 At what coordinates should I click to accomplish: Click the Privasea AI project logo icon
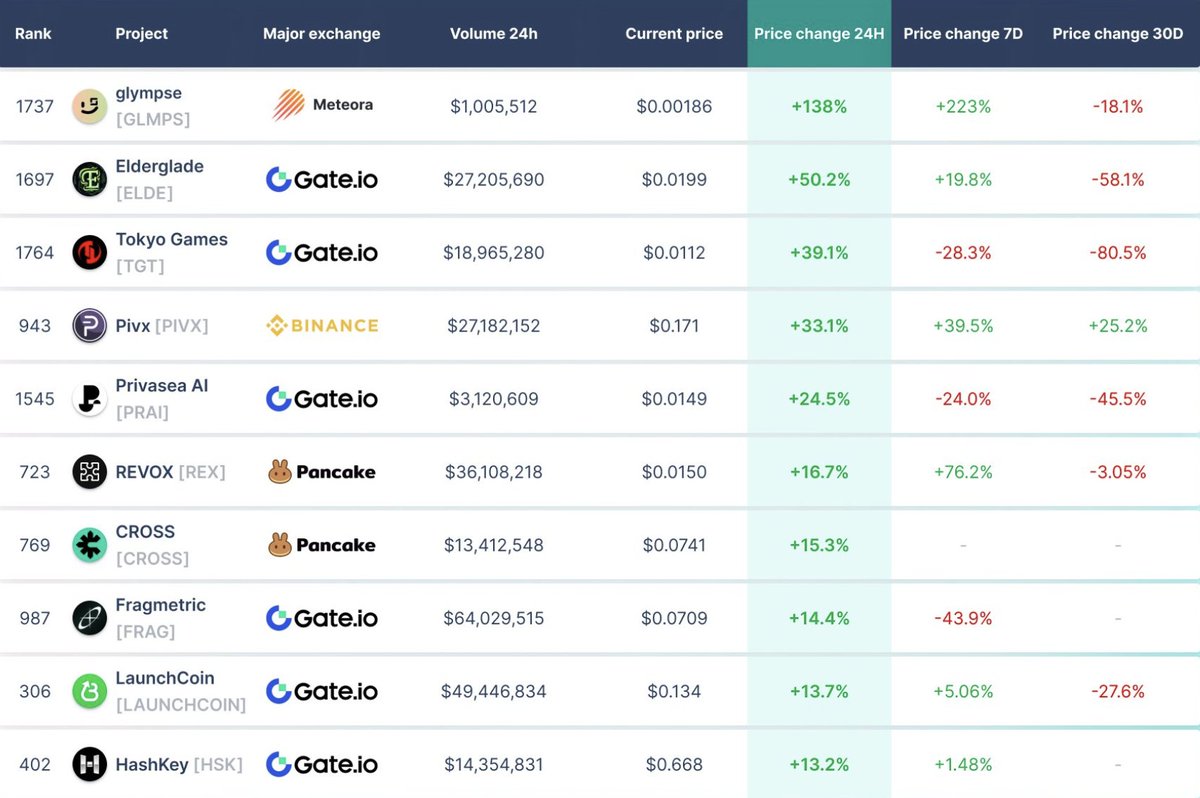pyautogui.click(x=90, y=398)
